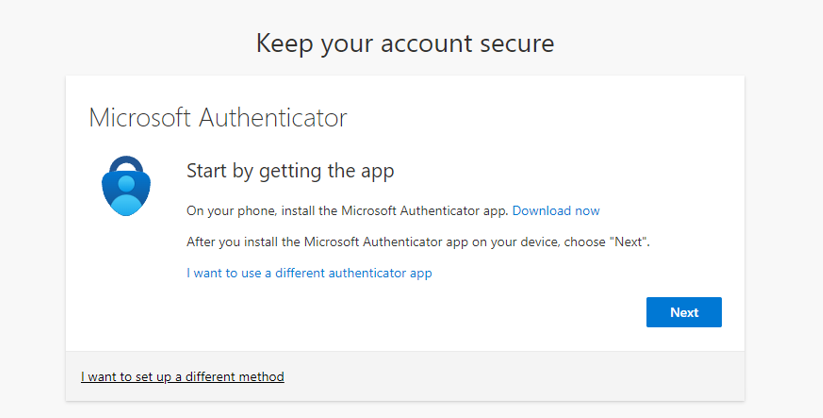Image resolution: width=823 pixels, height=418 pixels.
Task: Click the word "Microsoft" in the card title
Action: 139,118
